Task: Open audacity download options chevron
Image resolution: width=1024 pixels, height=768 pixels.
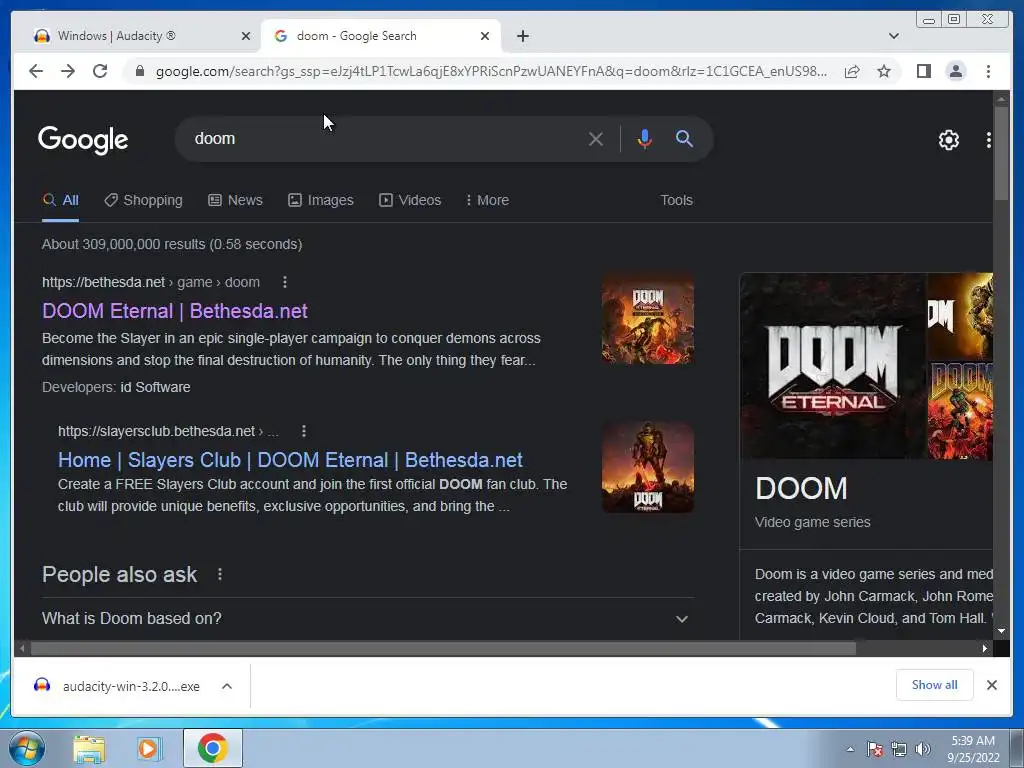Action: [x=227, y=686]
